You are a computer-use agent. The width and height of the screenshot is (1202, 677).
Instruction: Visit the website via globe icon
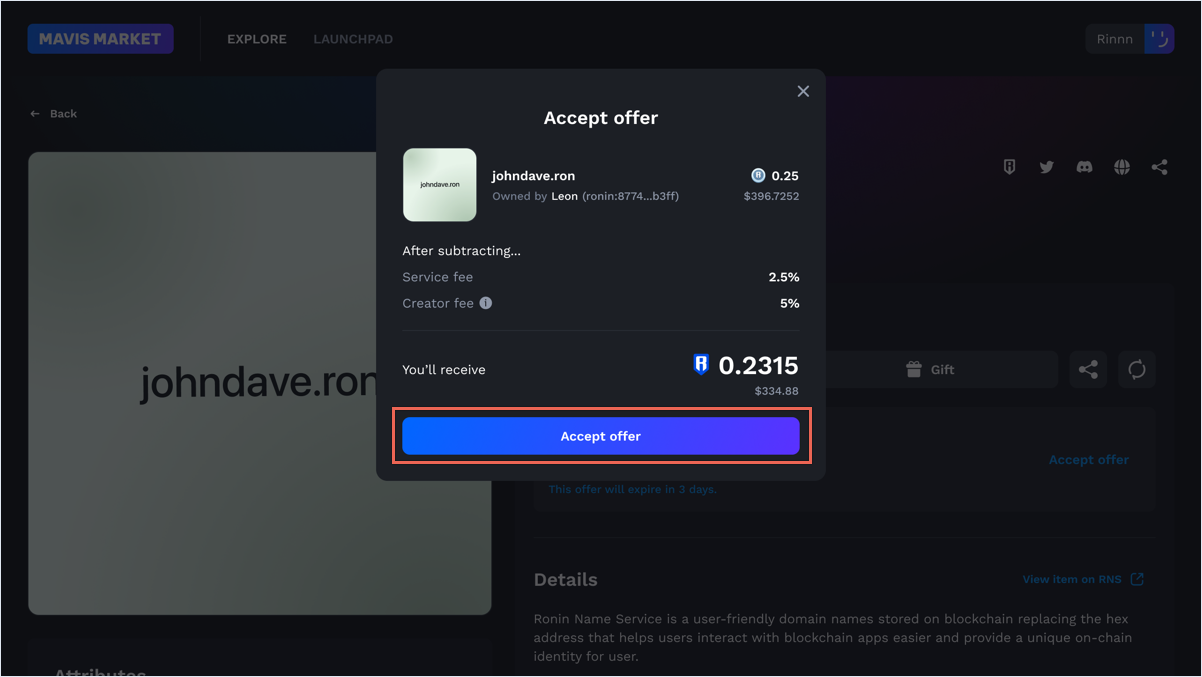[1122, 167]
